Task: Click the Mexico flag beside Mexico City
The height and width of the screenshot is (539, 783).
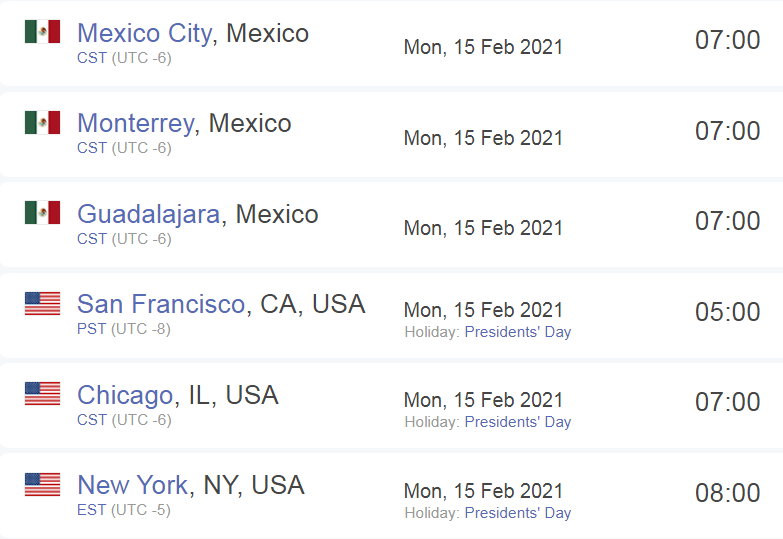Action: pyautogui.click(x=42, y=31)
